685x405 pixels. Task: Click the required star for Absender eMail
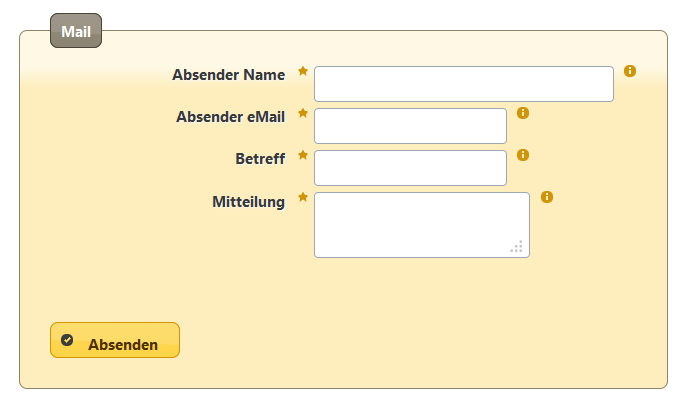point(303,113)
